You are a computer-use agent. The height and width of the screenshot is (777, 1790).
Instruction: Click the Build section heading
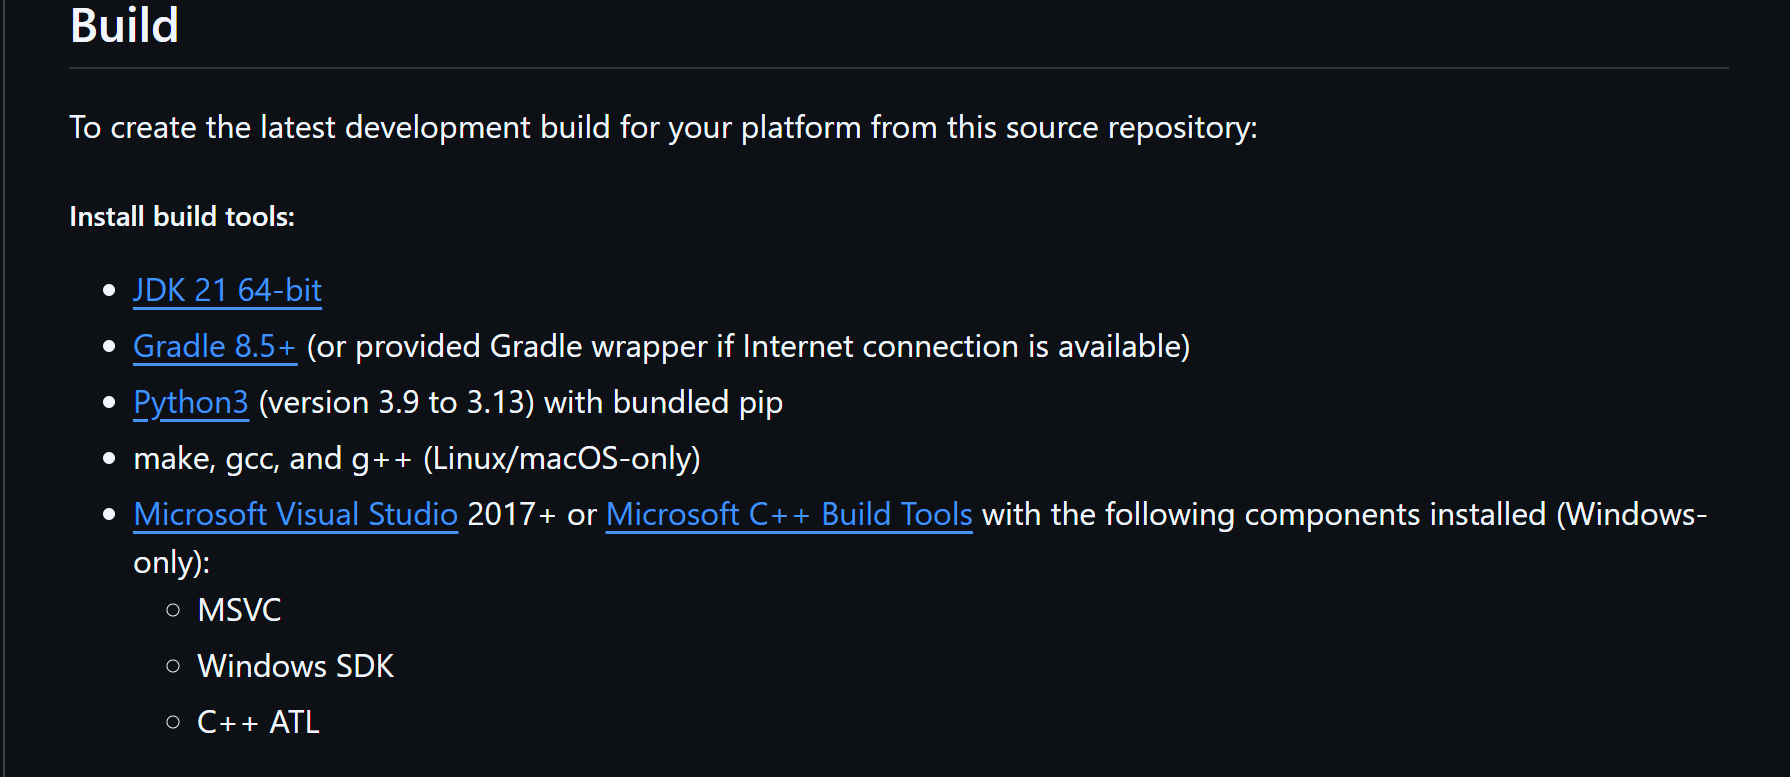tap(124, 25)
